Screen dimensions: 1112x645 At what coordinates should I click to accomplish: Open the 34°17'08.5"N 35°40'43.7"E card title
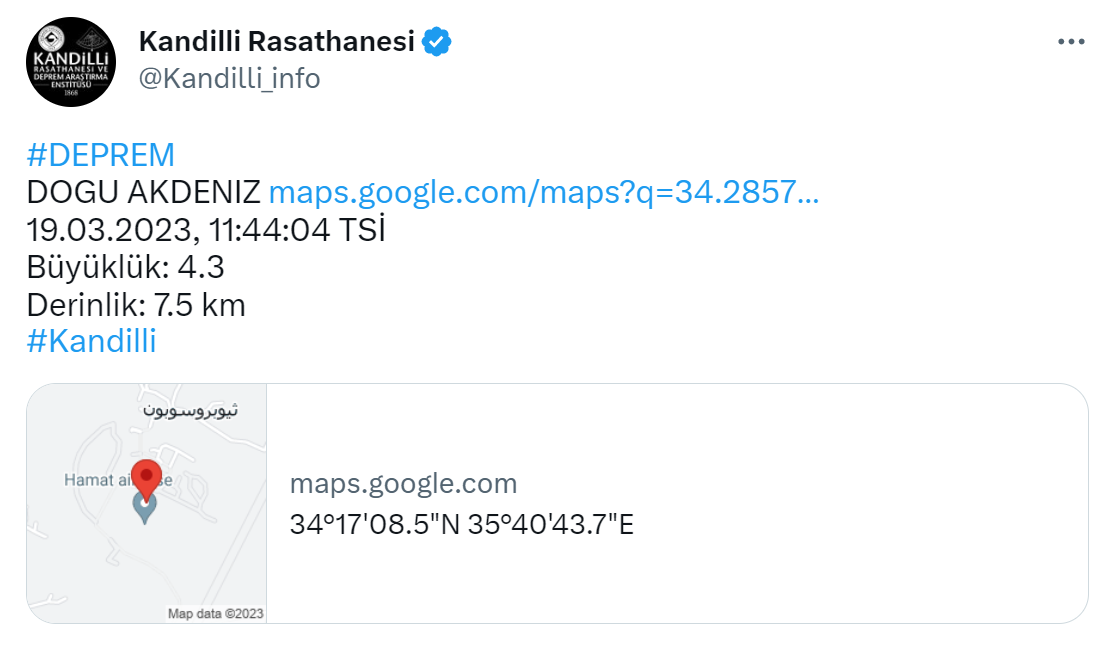click(462, 524)
